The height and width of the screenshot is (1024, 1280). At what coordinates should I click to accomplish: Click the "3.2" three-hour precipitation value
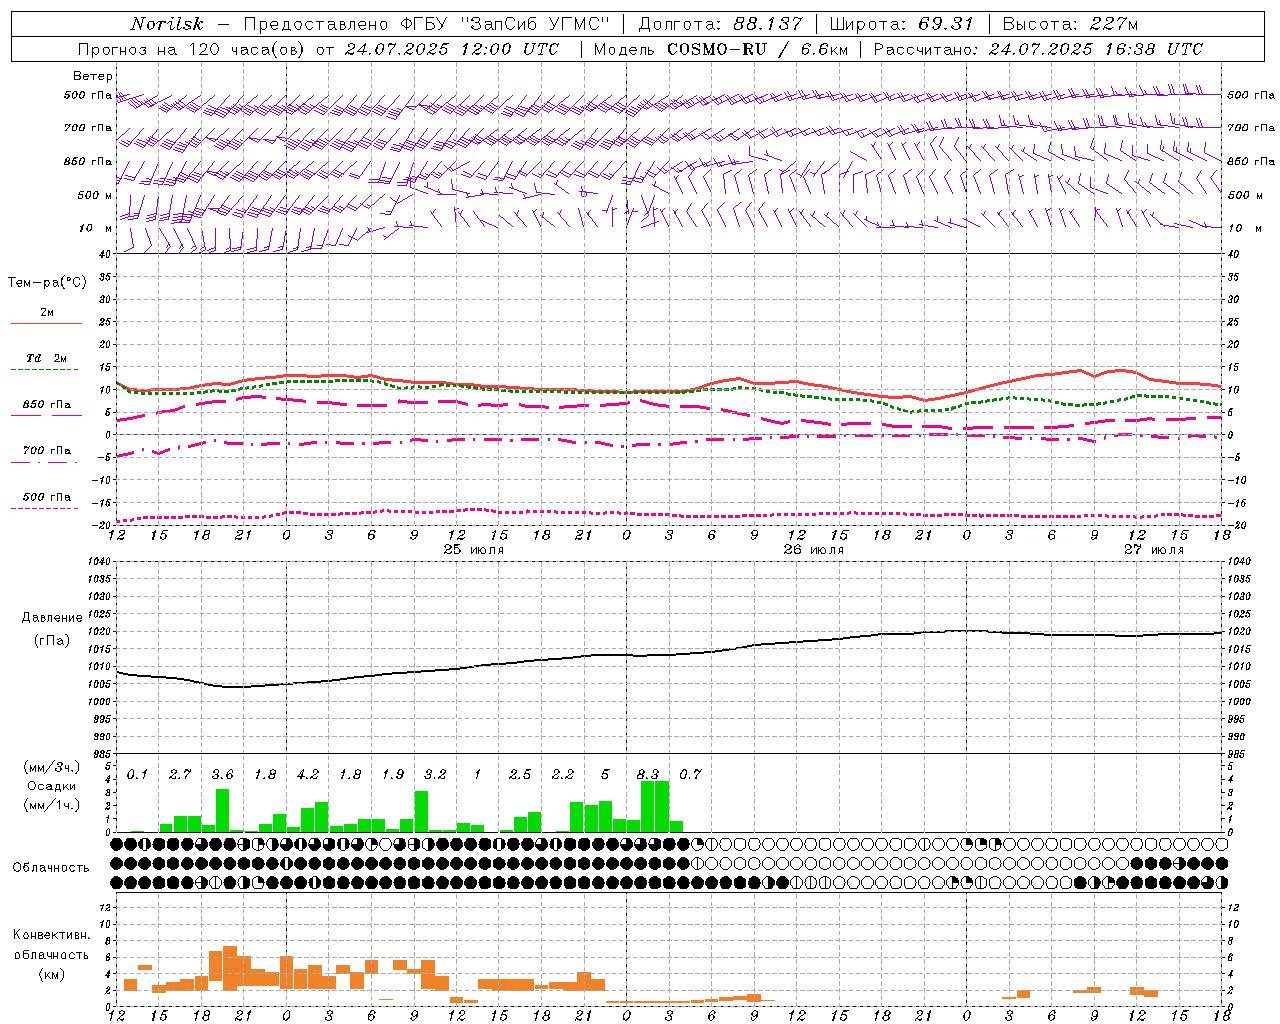click(x=435, y=775)
